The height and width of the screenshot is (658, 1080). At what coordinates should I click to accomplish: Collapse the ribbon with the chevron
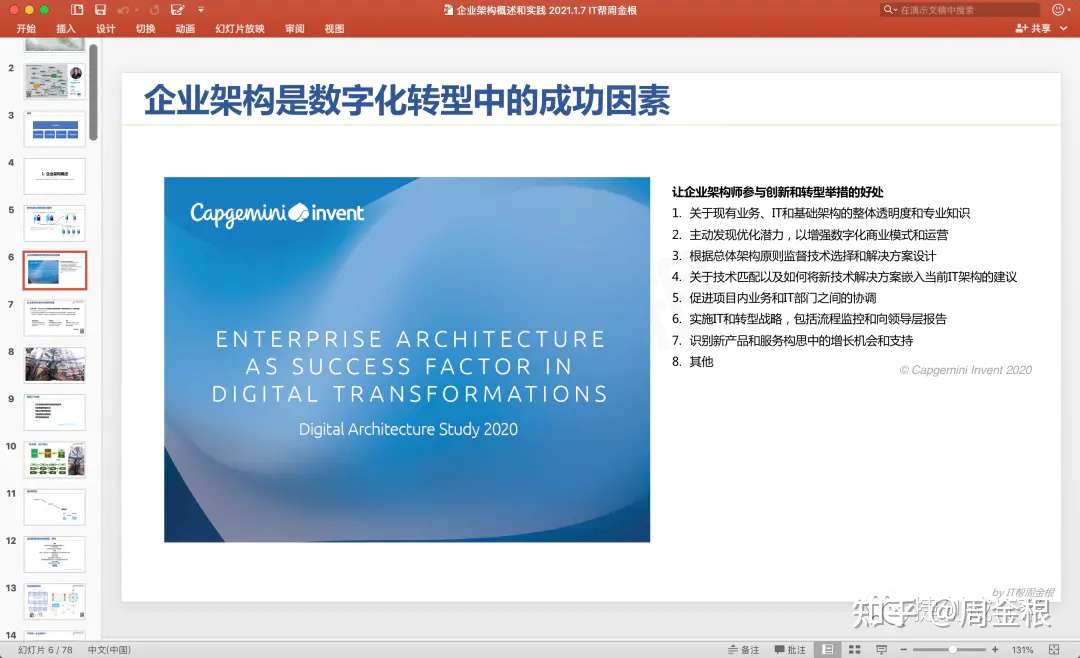tap(1064, 28)
